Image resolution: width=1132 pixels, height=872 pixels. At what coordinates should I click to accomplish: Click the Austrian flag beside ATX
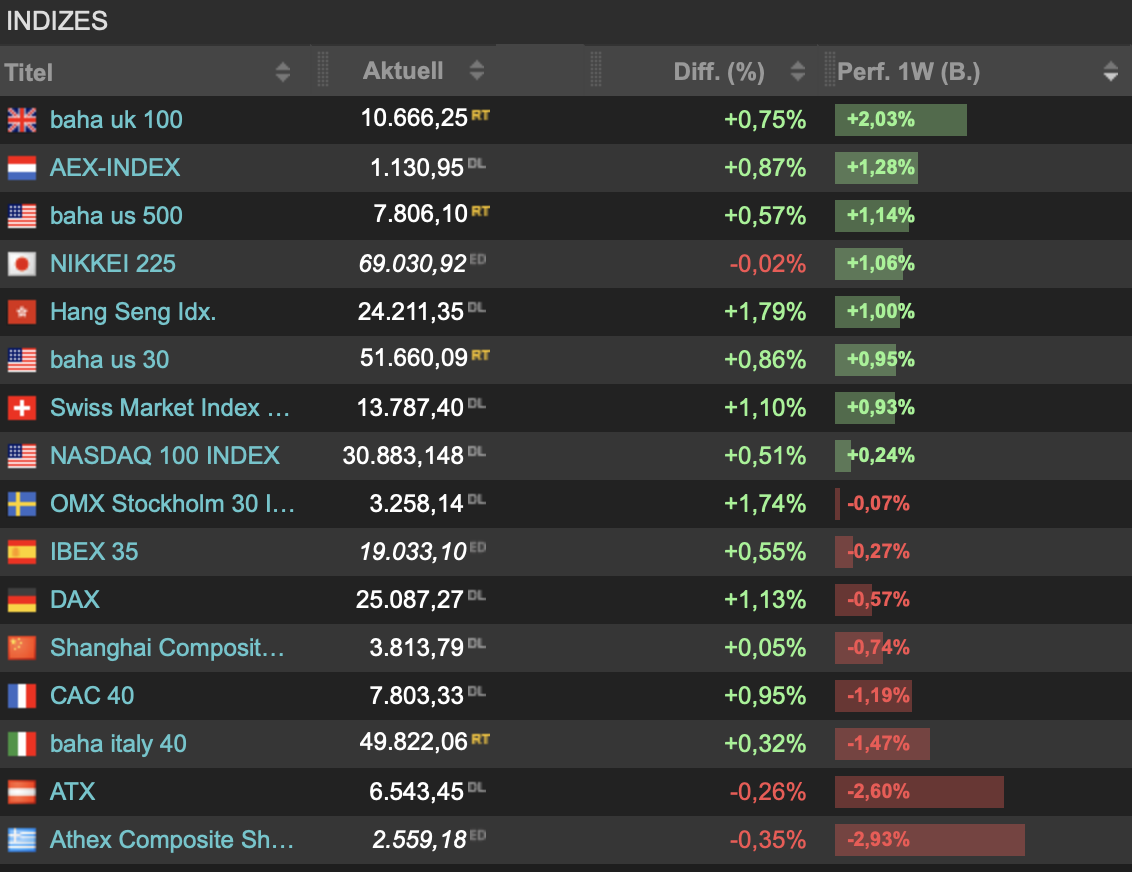click(x=22, y=792)
